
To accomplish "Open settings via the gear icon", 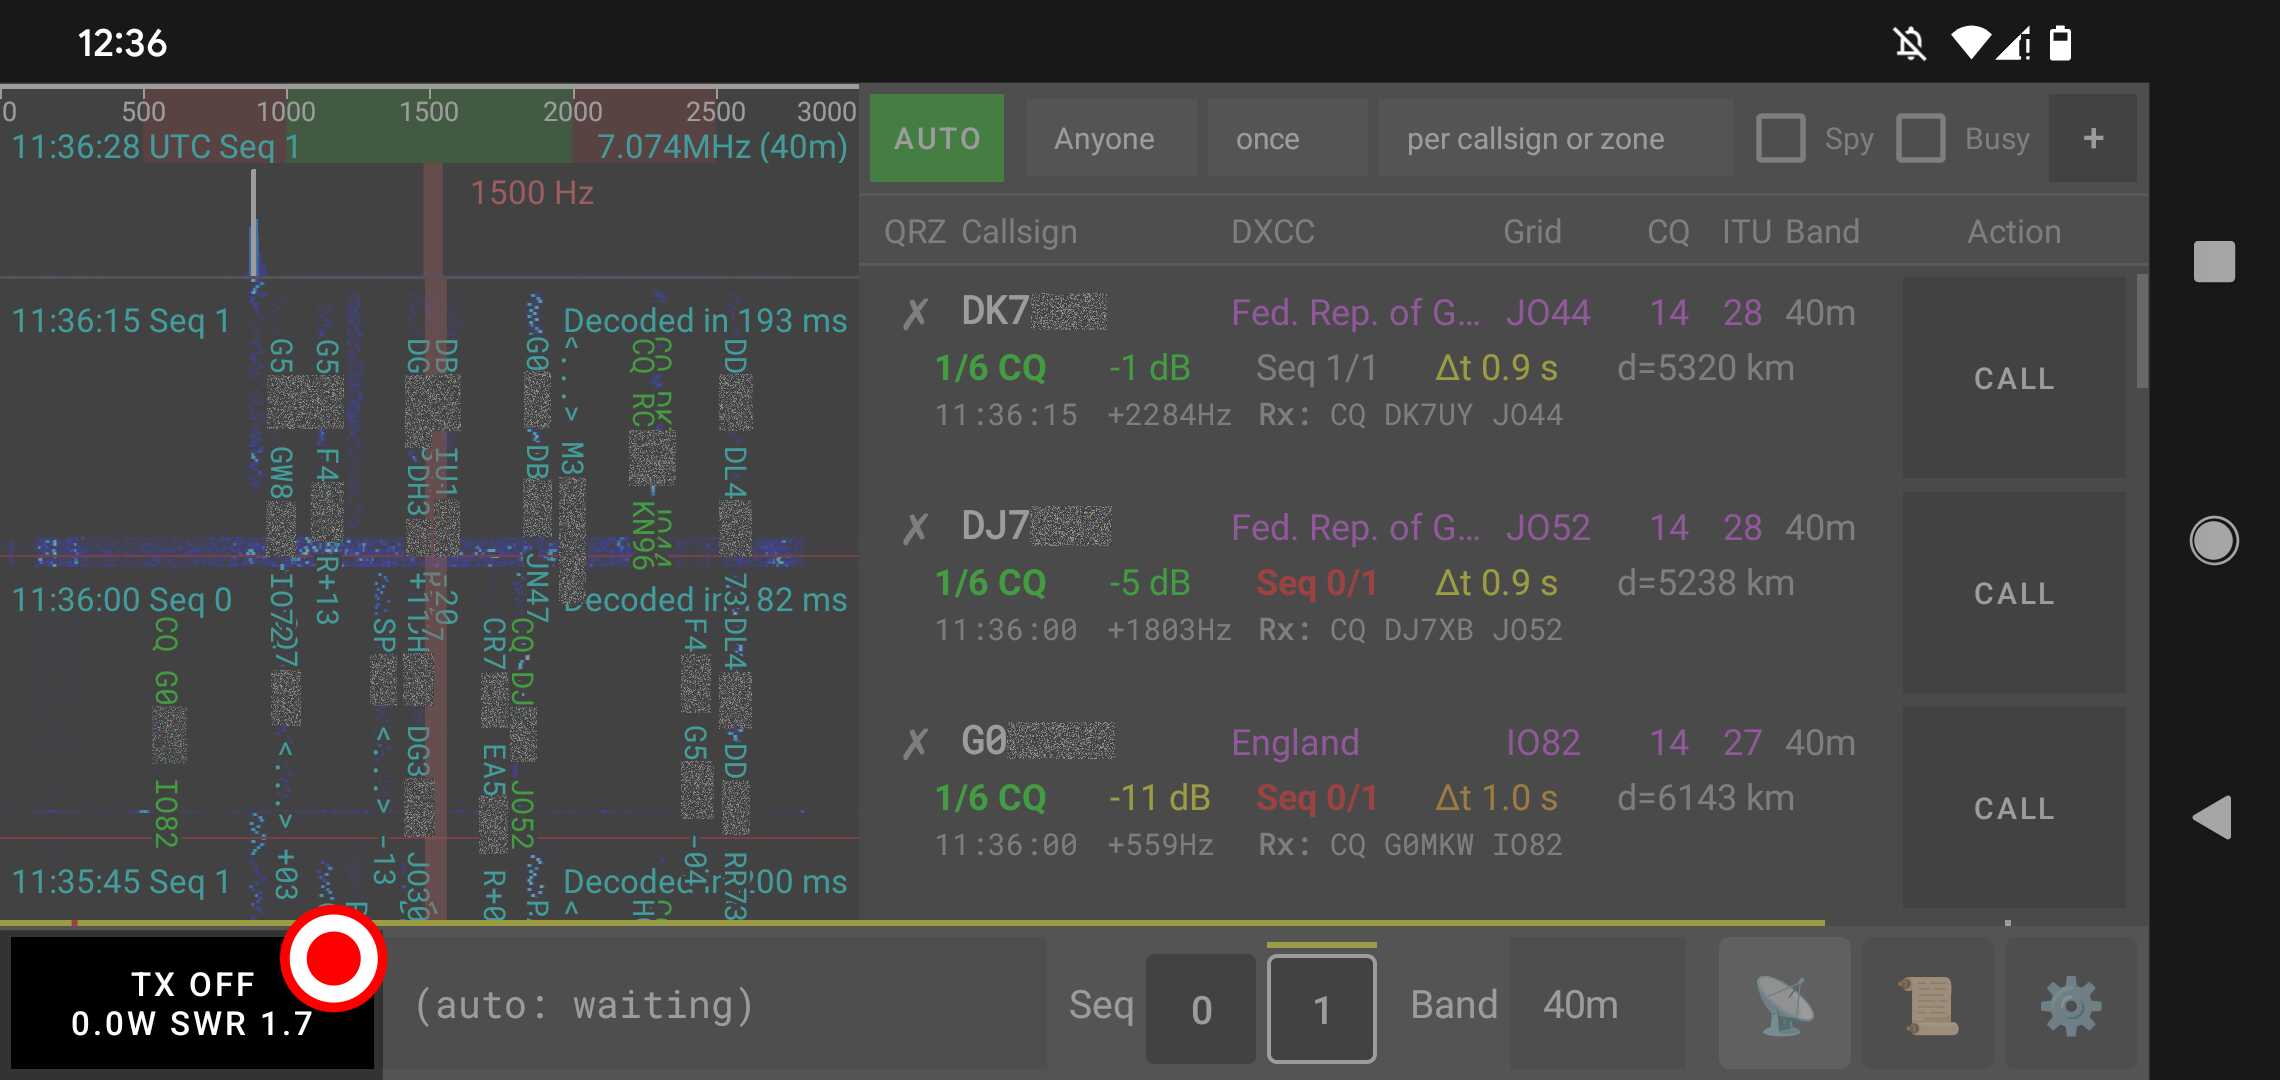I will pyautogui.click(x=2071, y=1003).
